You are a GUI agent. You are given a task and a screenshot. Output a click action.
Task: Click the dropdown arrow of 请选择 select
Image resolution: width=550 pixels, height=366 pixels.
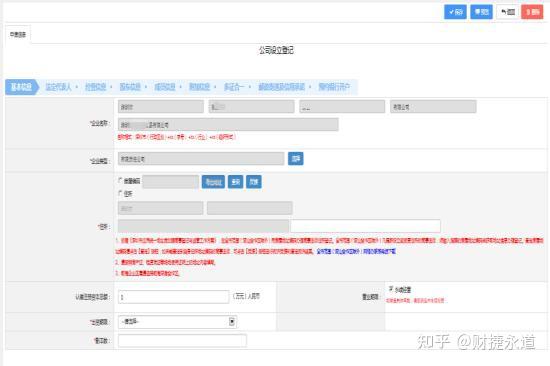coord(232,322)
